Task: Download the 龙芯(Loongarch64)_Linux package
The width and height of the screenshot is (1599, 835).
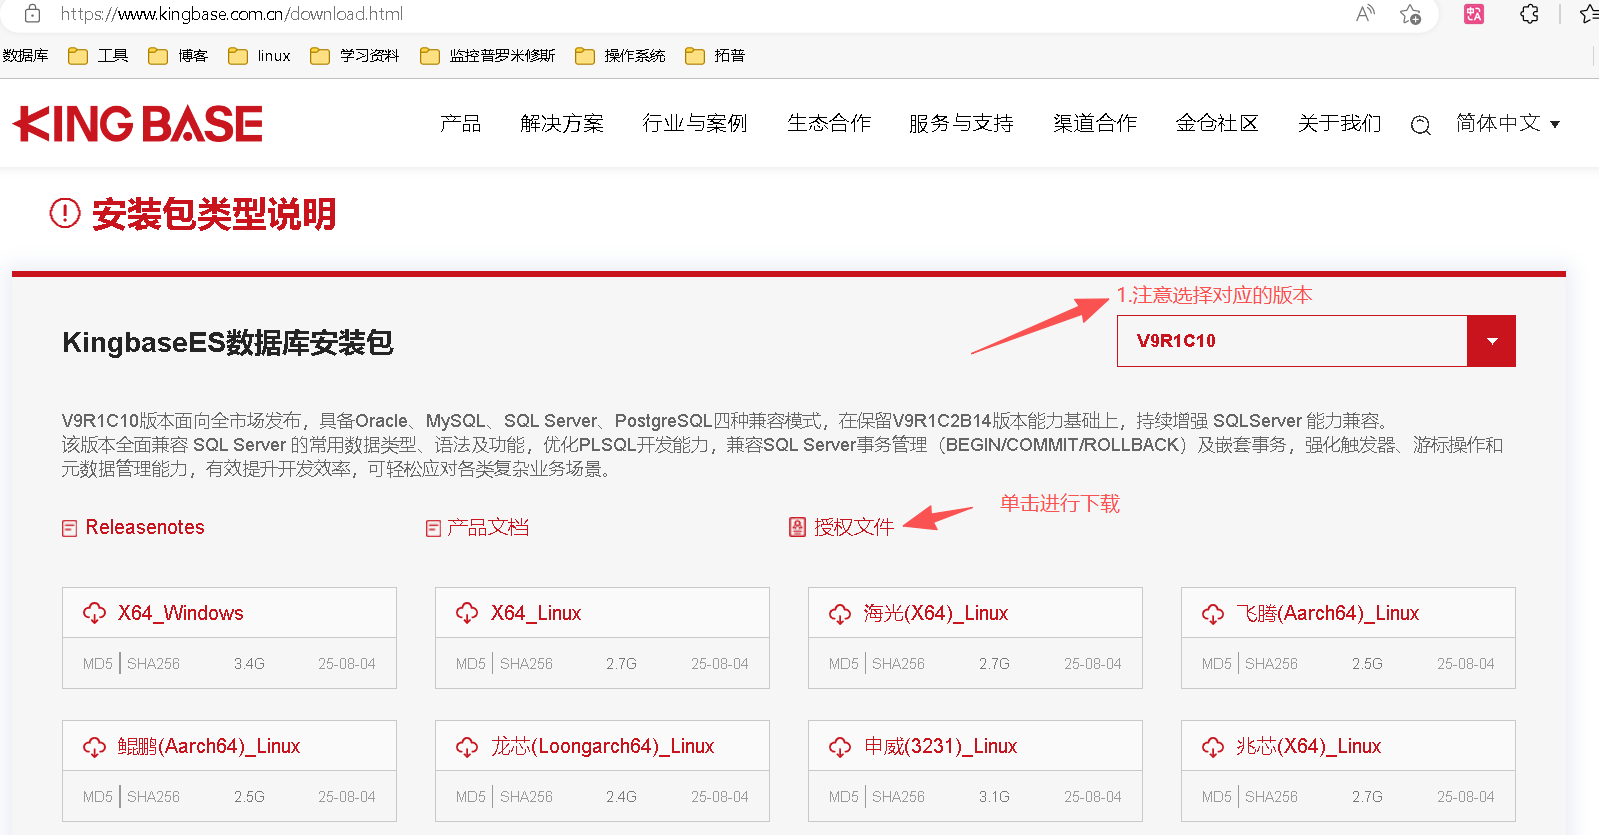Action: click(603, 746)
